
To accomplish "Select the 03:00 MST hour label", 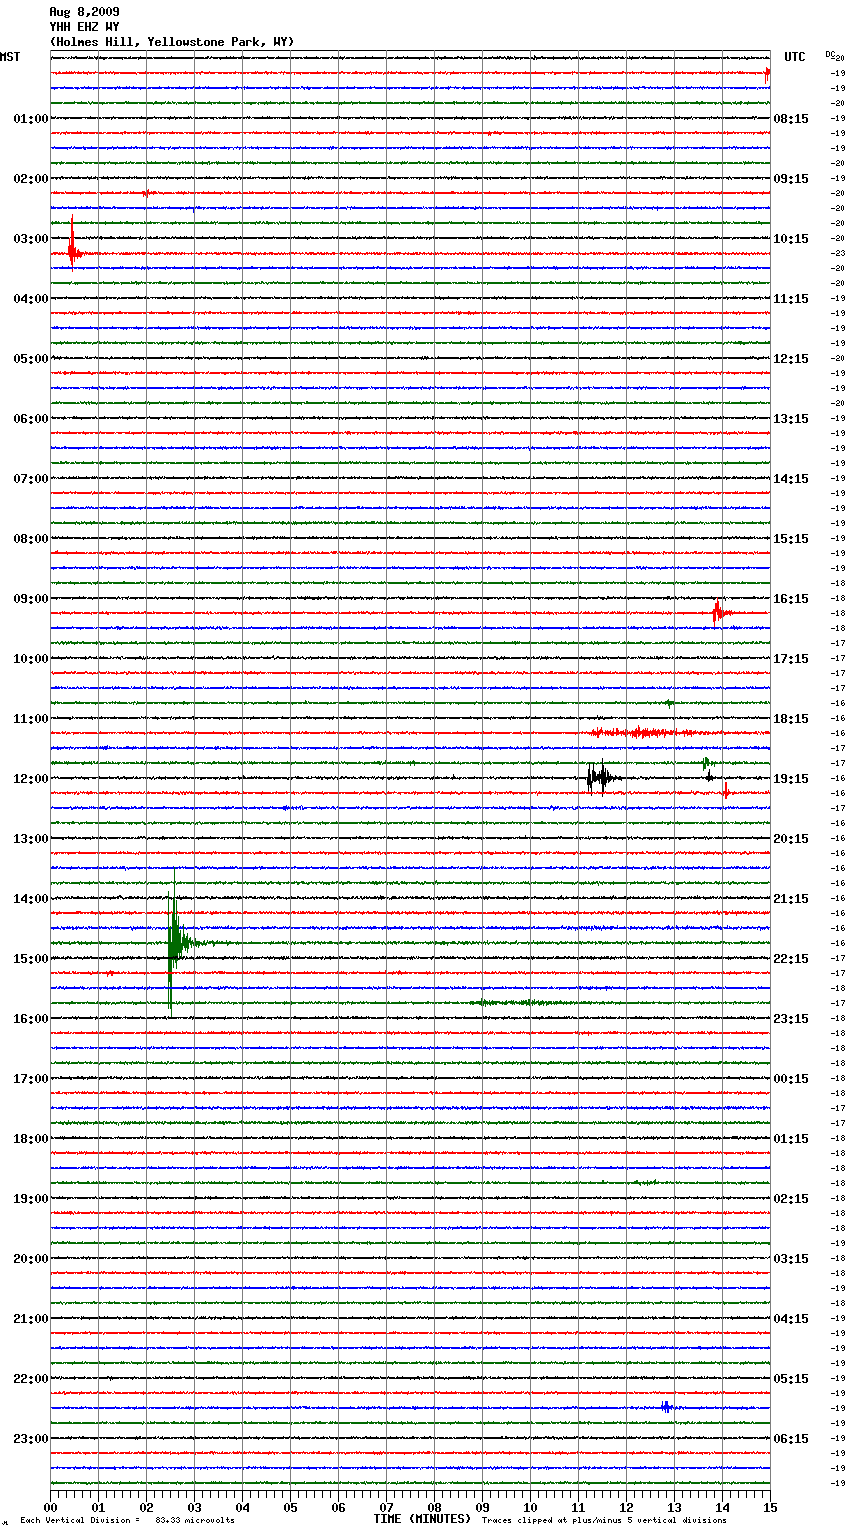I will tap(31, 239).
